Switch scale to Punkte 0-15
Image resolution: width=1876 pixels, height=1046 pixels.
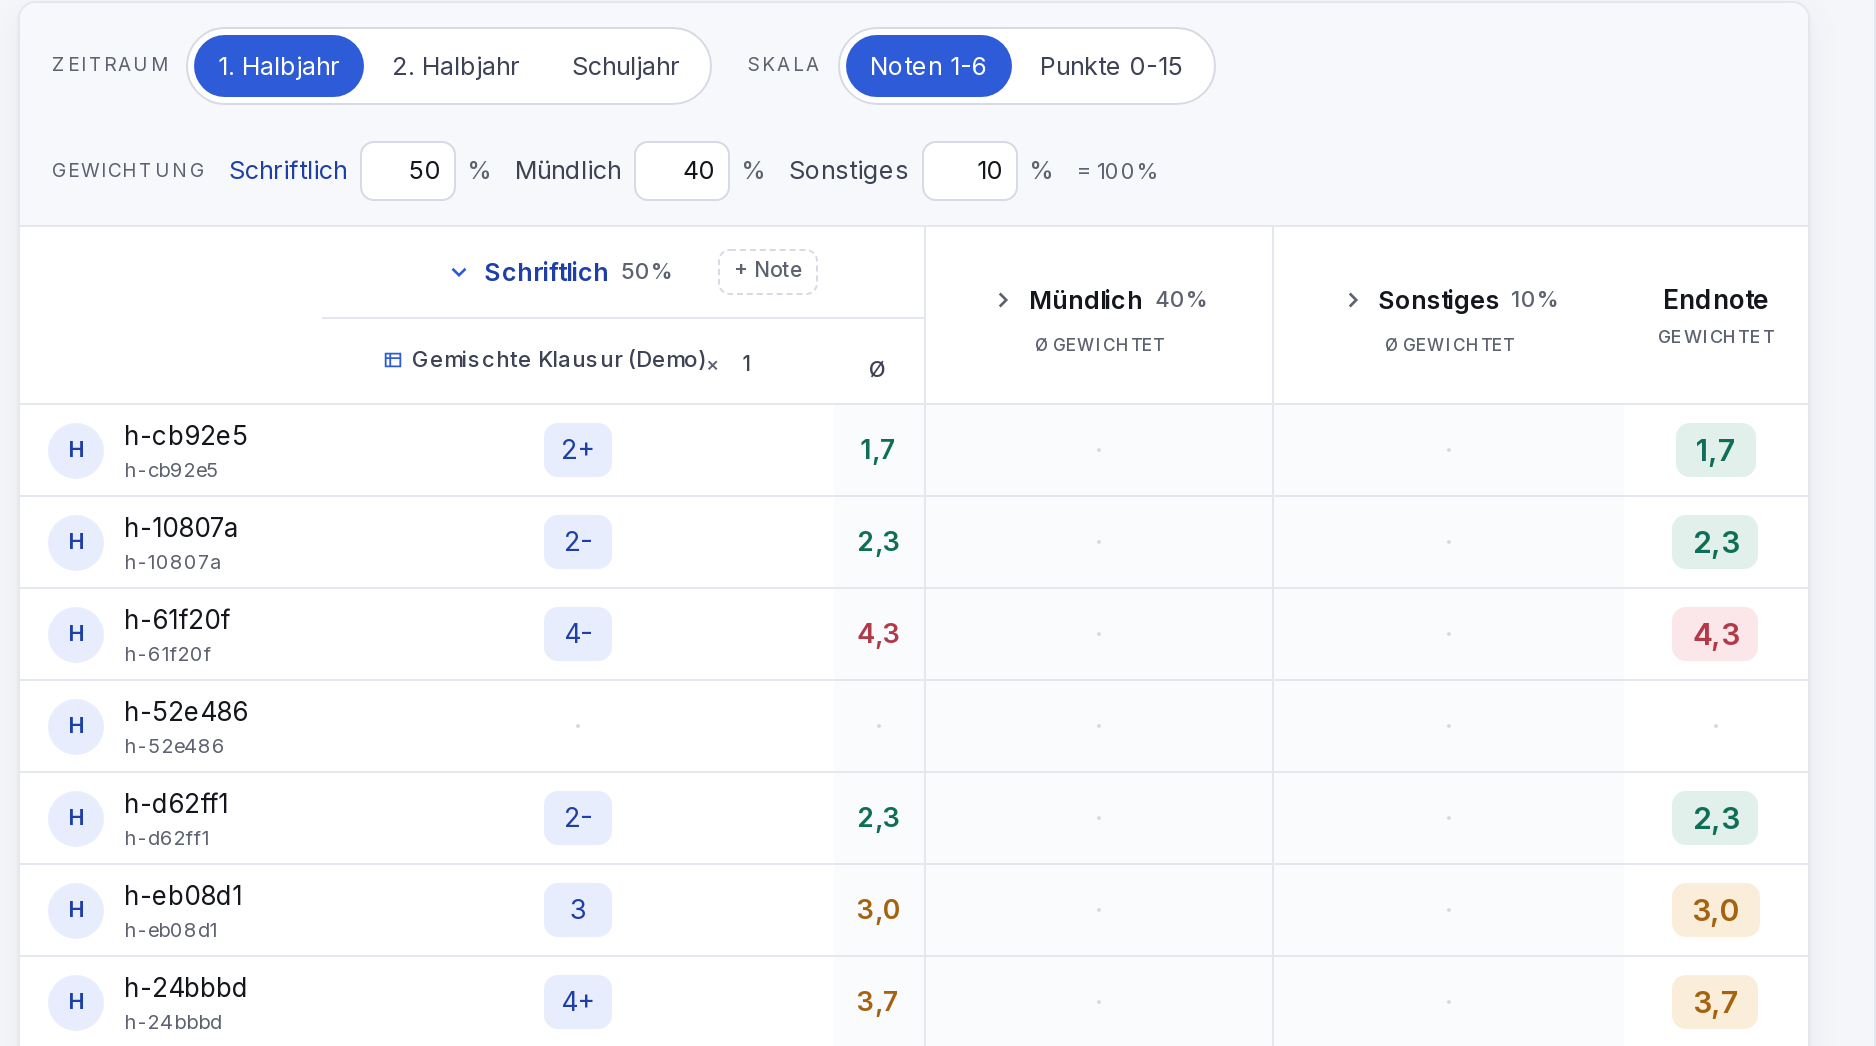[x=1111, y=66]
